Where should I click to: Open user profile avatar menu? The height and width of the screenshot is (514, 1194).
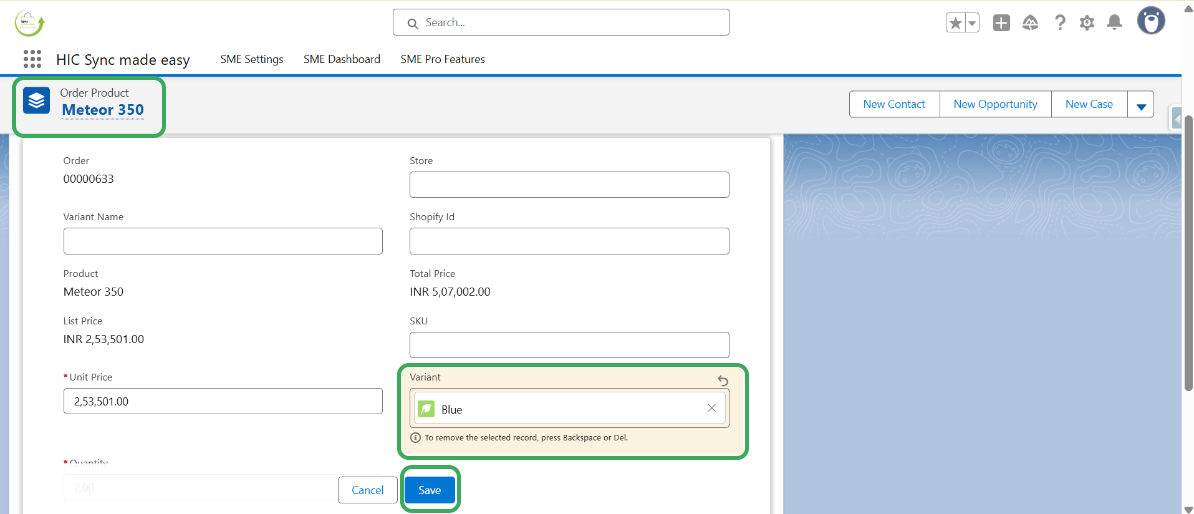(x=1151, y=21)
